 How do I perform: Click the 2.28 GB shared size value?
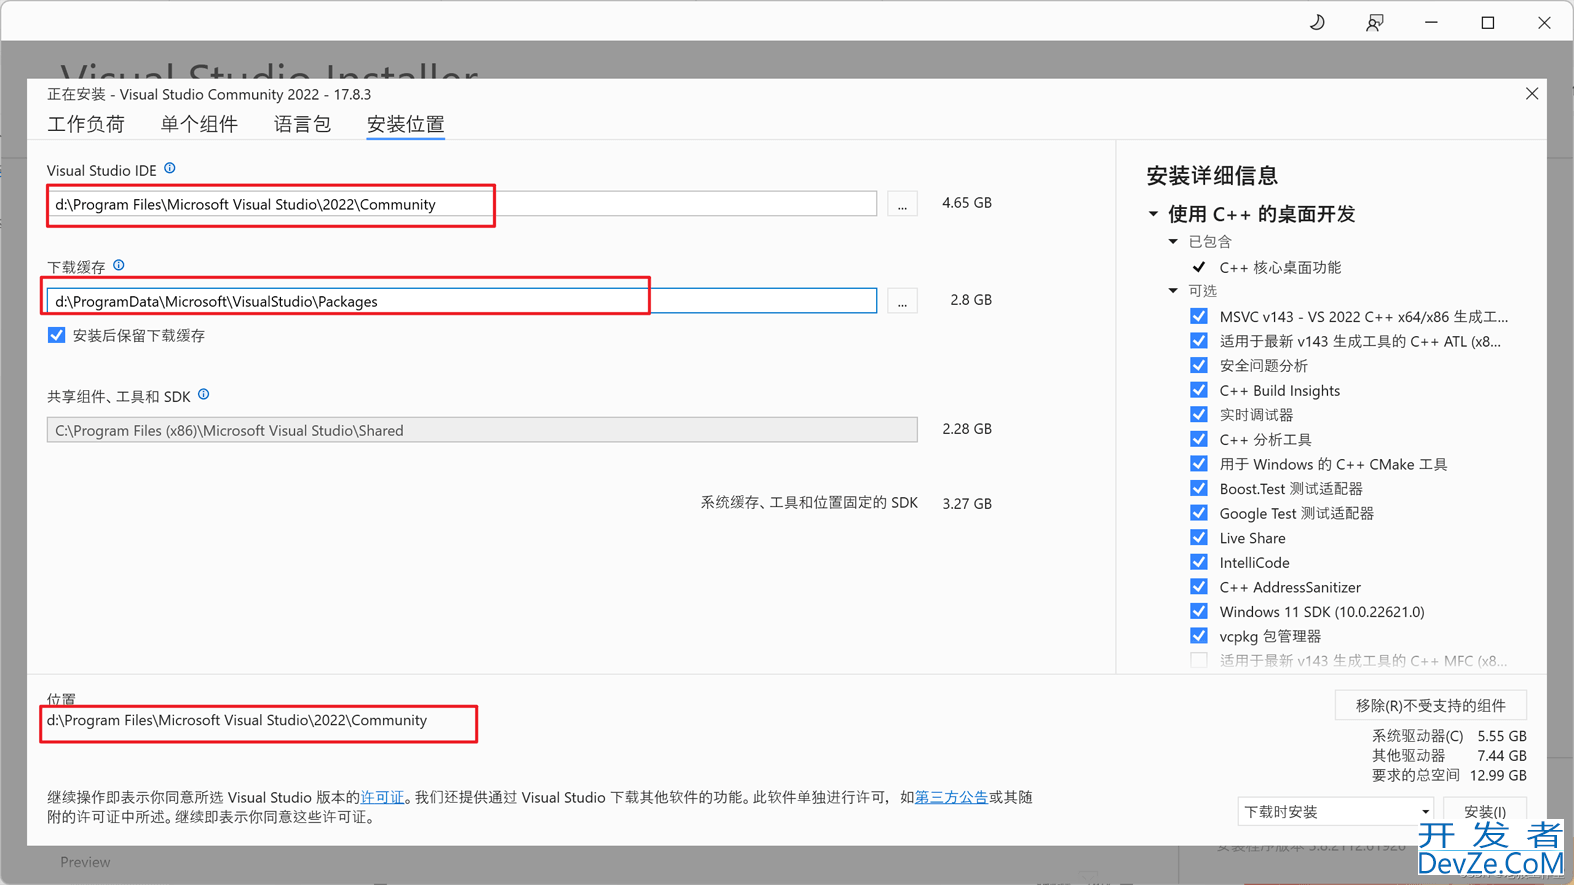point(967,428)
